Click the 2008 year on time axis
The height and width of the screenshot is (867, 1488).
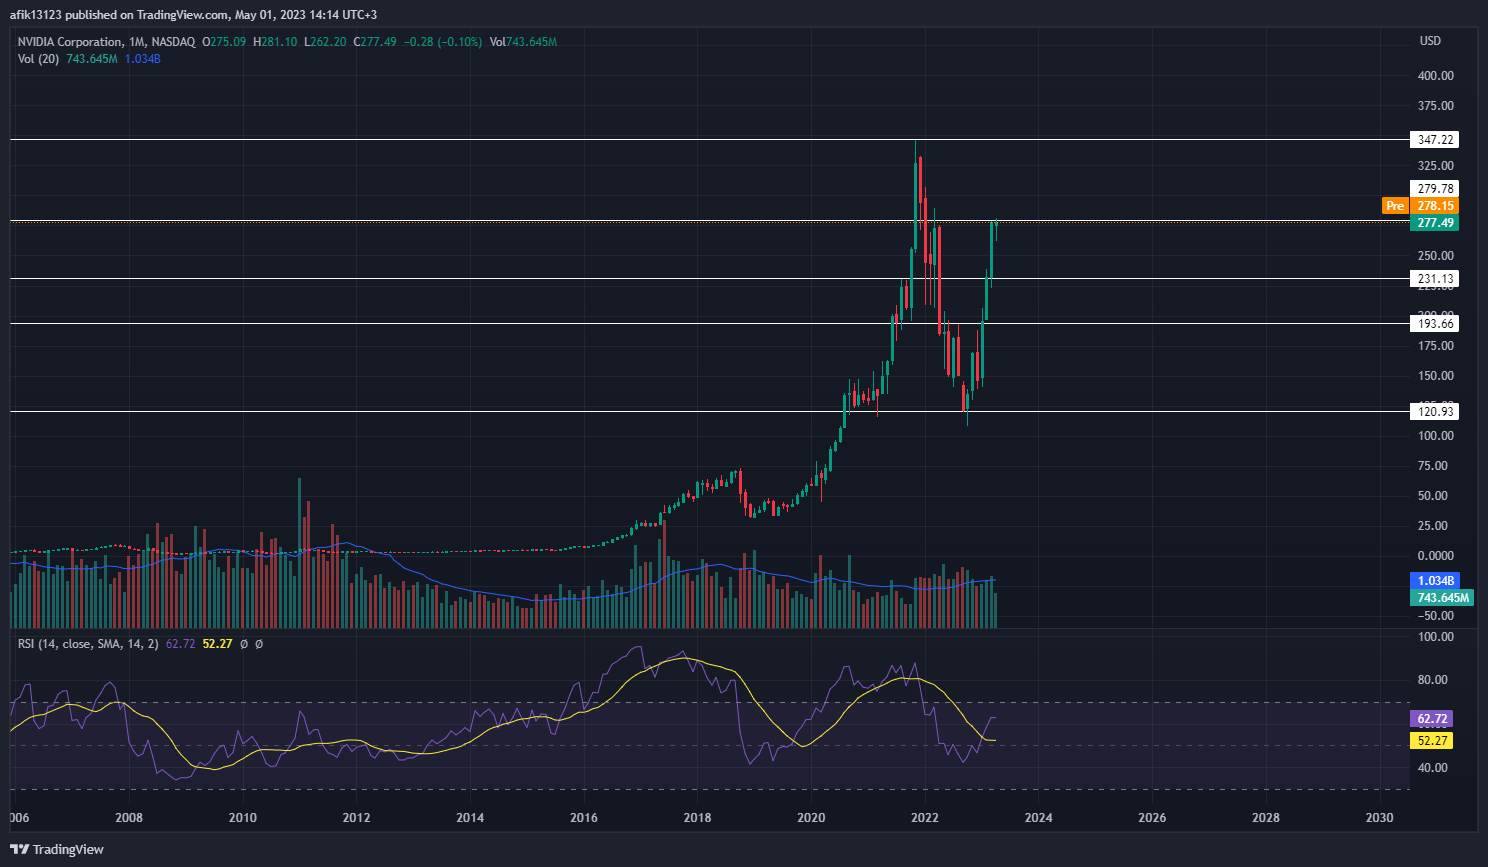pyautogui.click(x=129, y=818)
